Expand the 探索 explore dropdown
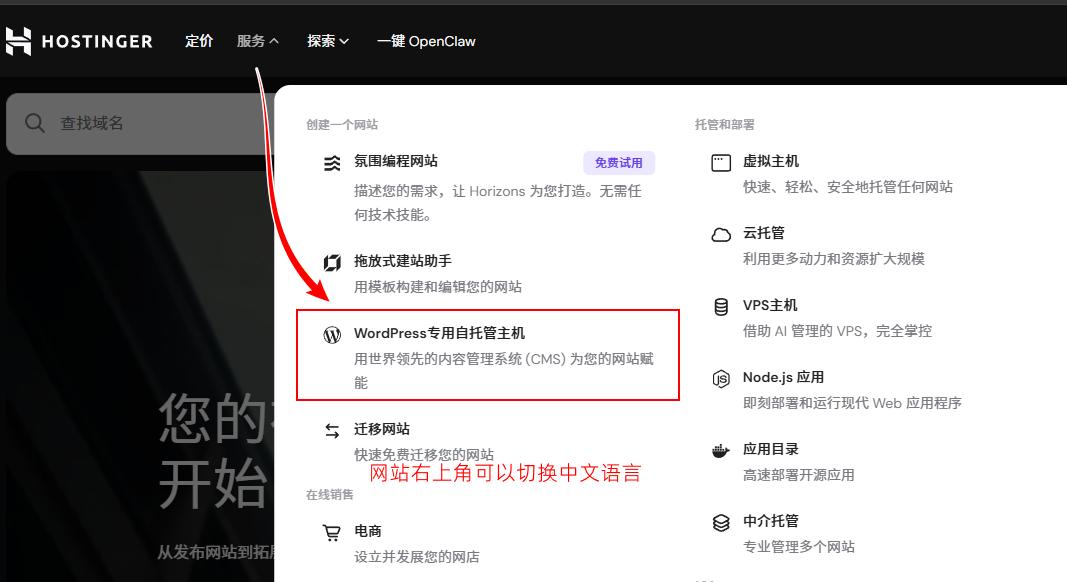The height and width of the screenshot is (582, 1067). pos(328,42)
